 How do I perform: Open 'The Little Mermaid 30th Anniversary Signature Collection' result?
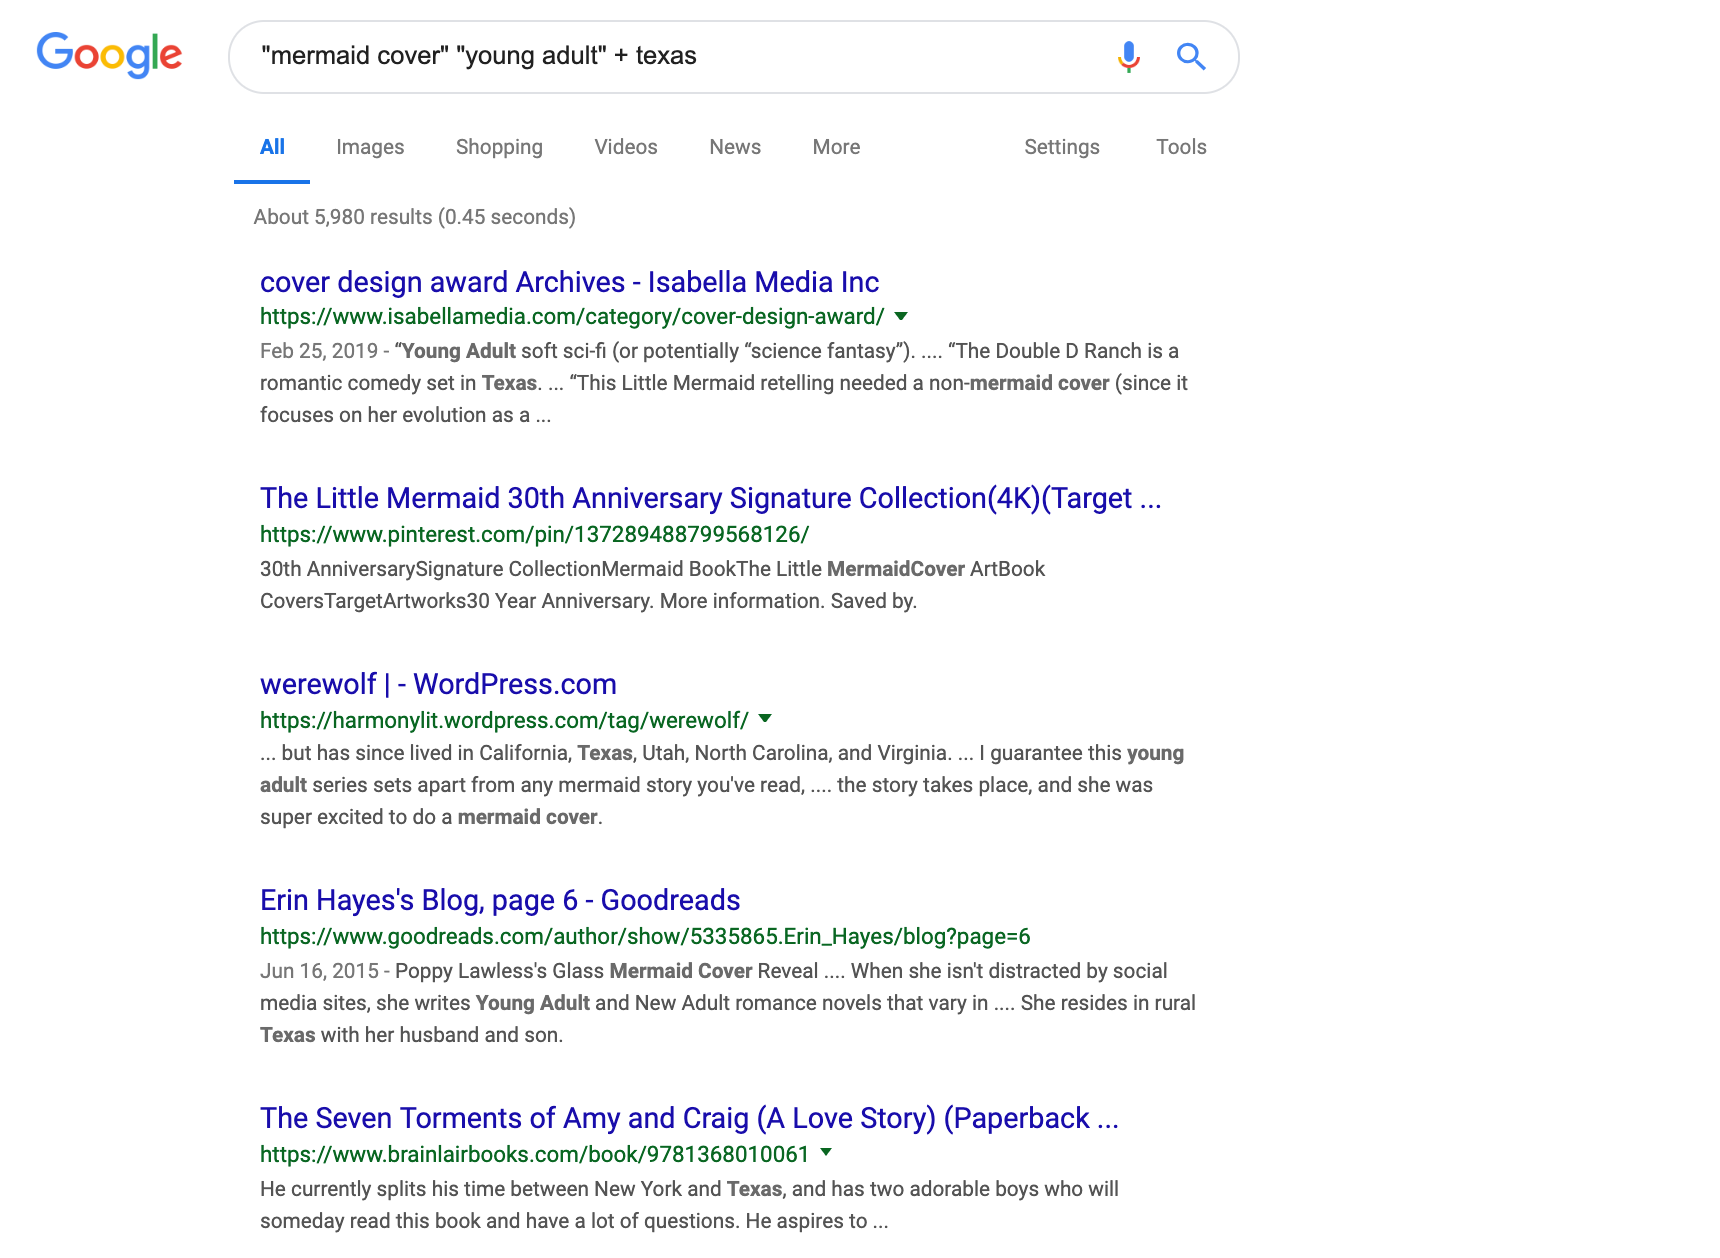point(710,498)
